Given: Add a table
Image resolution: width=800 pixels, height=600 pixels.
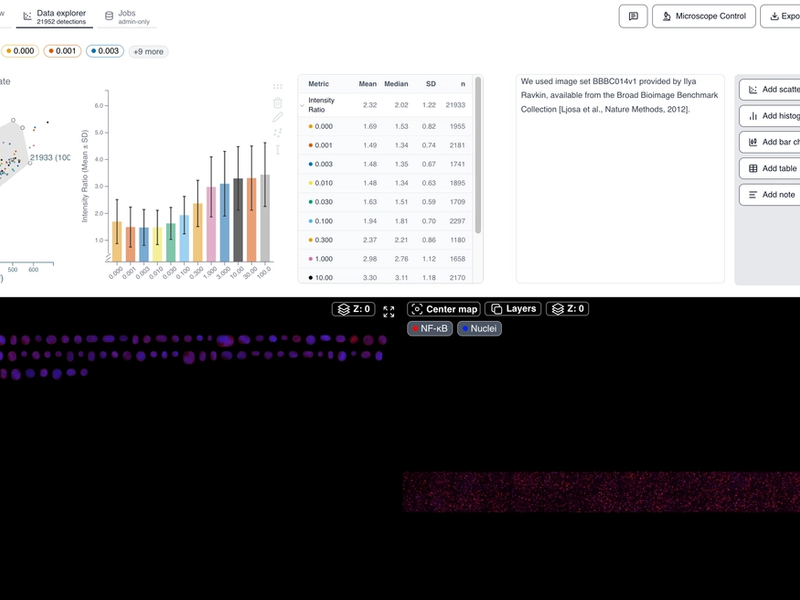Looking at the screenshot, I should tap(769, 168).
